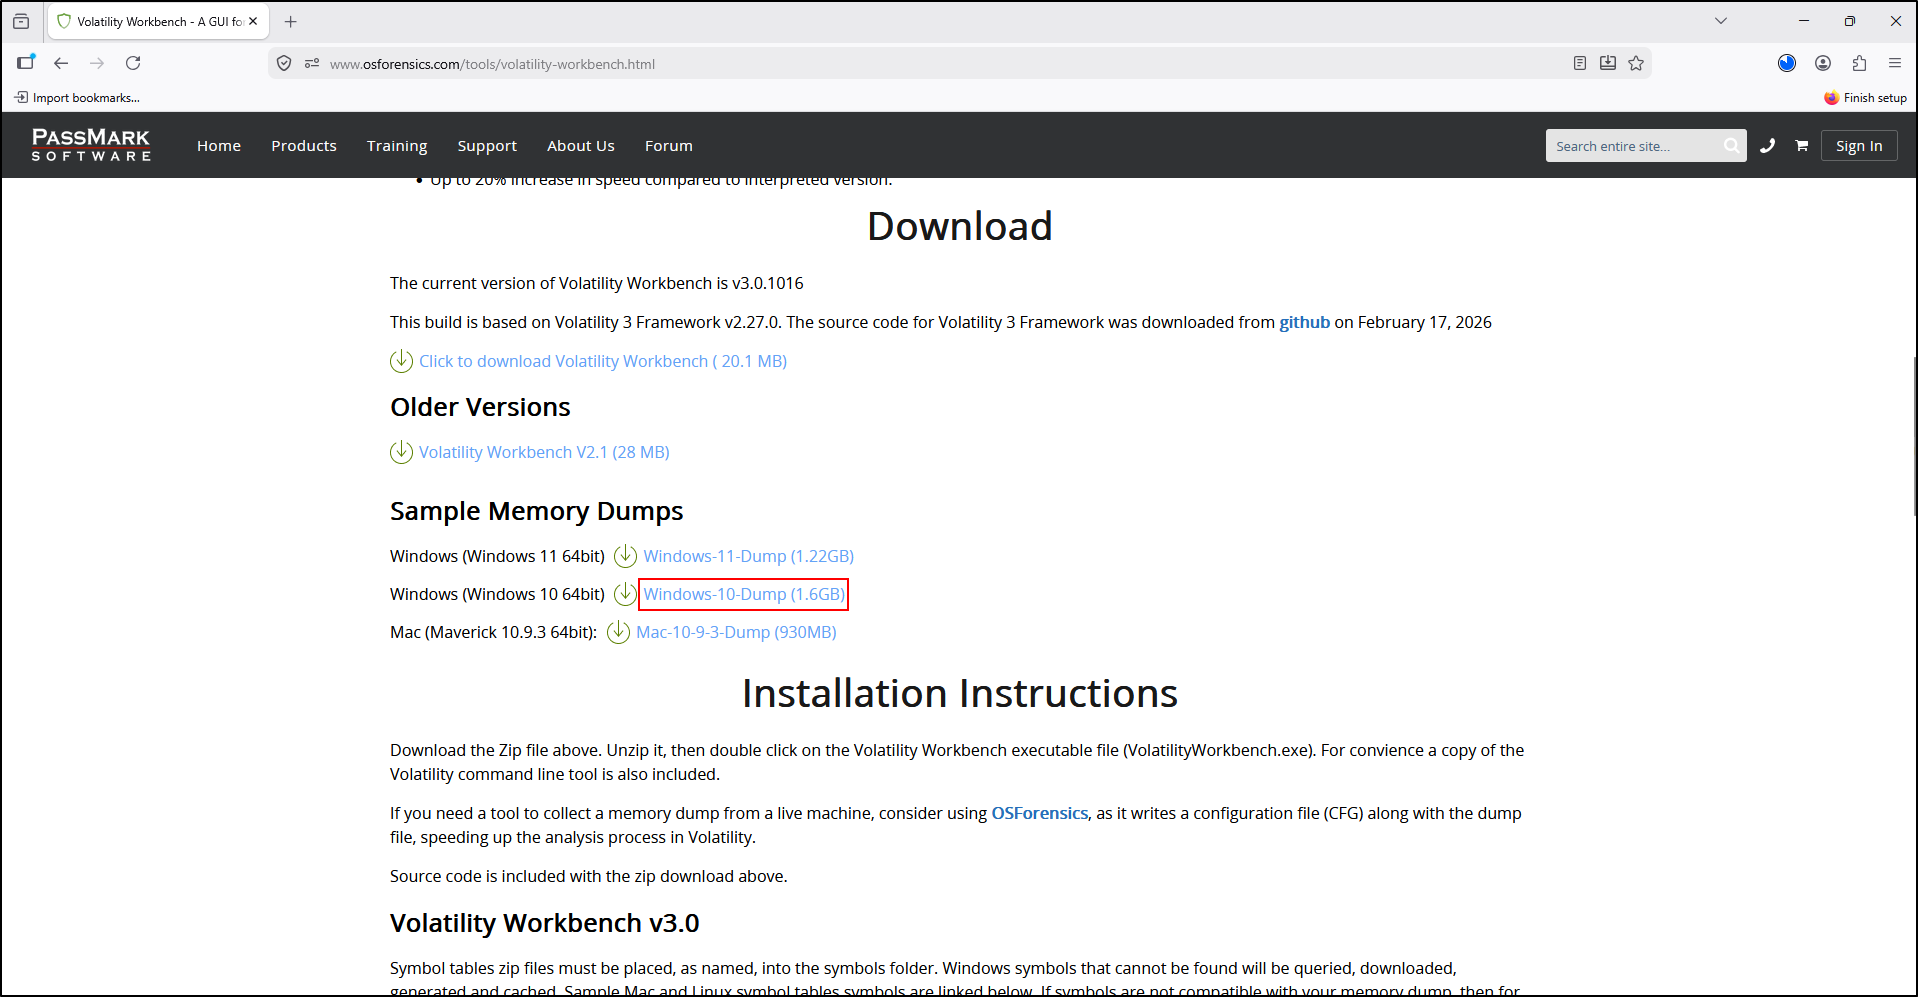The image size is (1918, 997).
Task: Click download icon beside Workbench V2.1
Action: [401, 452]
